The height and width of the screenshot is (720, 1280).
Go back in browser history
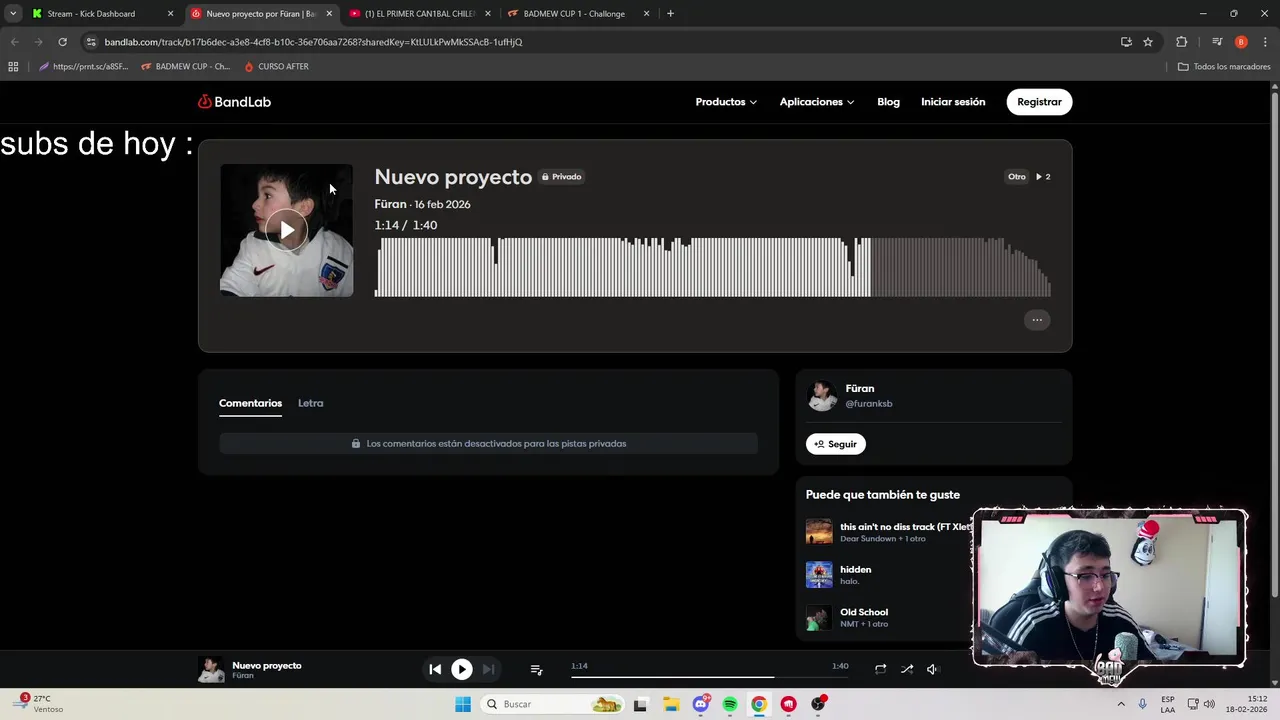tap(14, 42)
